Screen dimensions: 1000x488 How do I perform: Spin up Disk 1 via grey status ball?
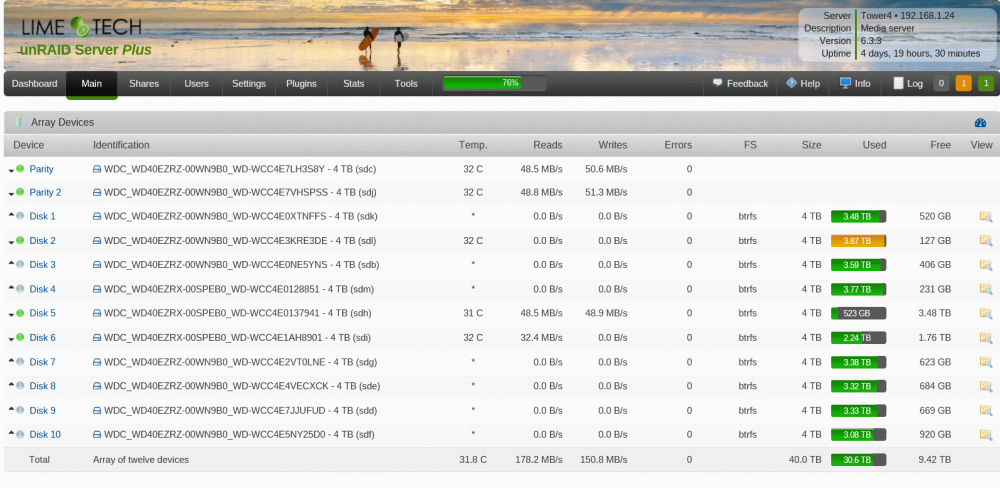pos(20,216)
